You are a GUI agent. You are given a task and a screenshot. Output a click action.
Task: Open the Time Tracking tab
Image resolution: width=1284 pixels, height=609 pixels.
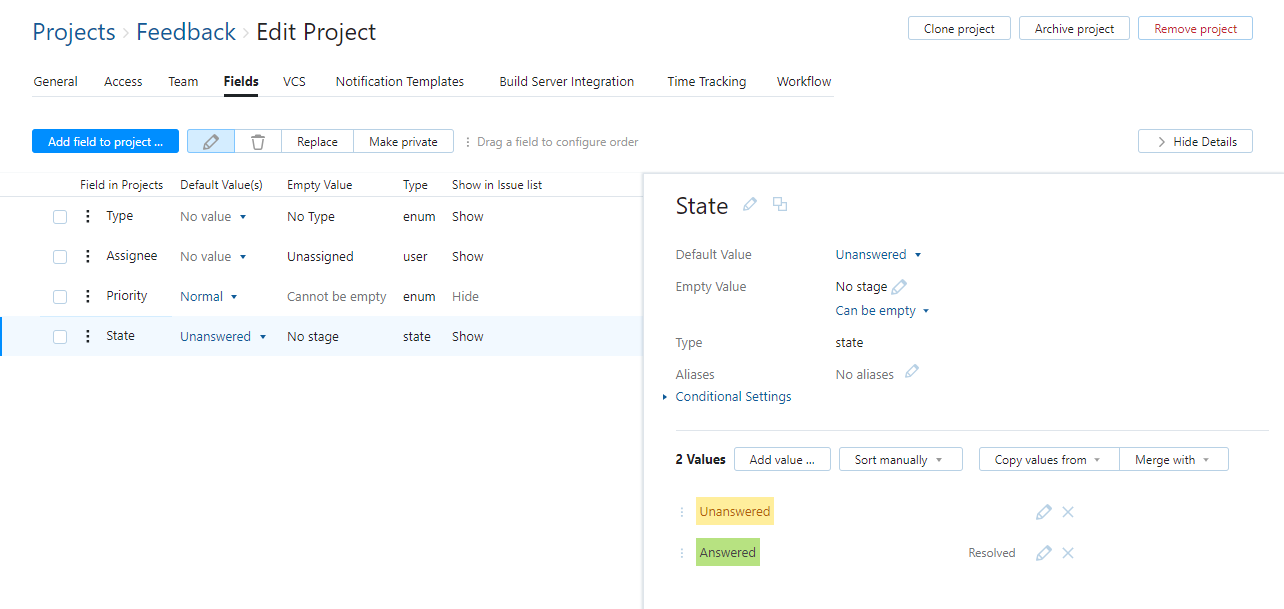[x=706, y=82]
